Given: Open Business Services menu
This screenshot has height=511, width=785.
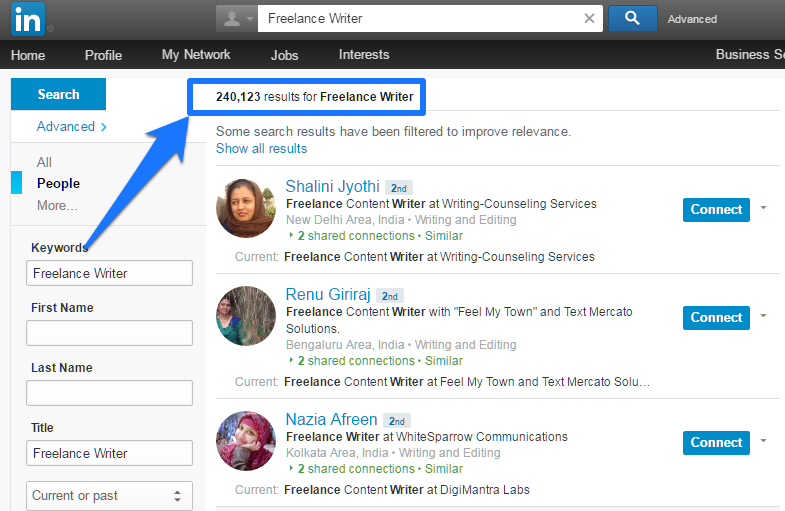Looking at the screenshot, I should click(x=750, y=55).
